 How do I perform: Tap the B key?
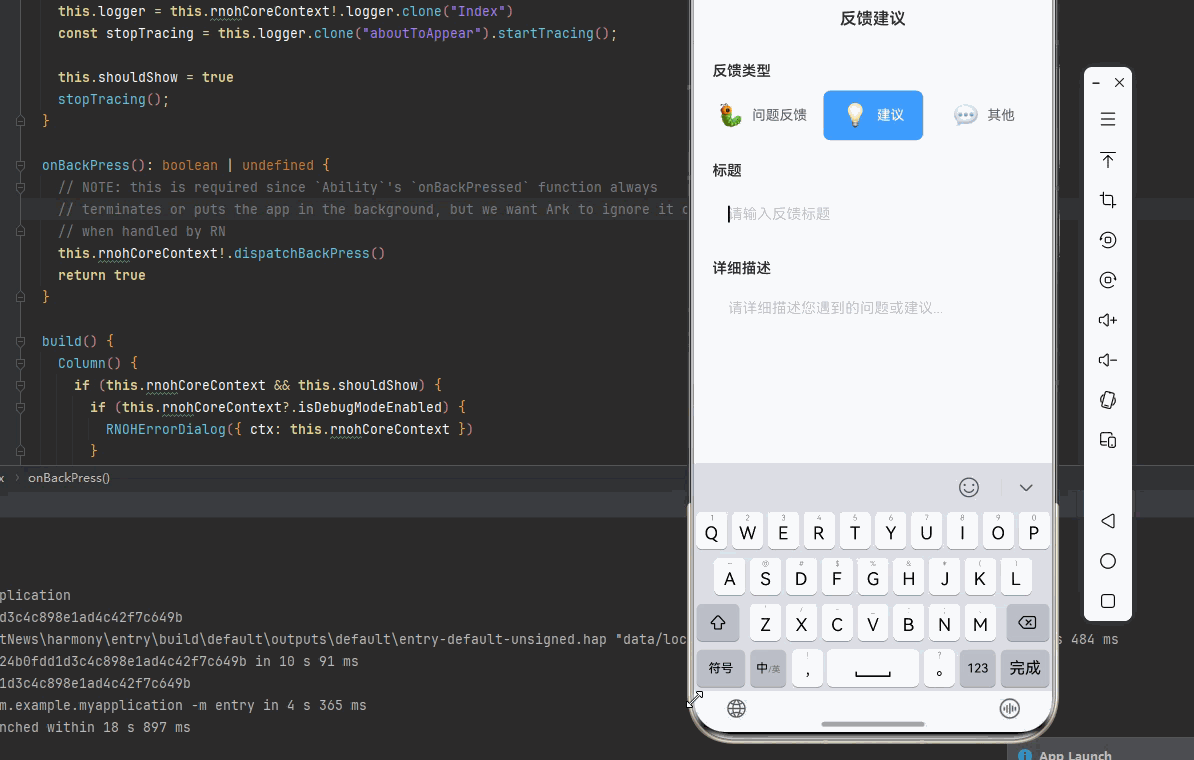point(908,623)
